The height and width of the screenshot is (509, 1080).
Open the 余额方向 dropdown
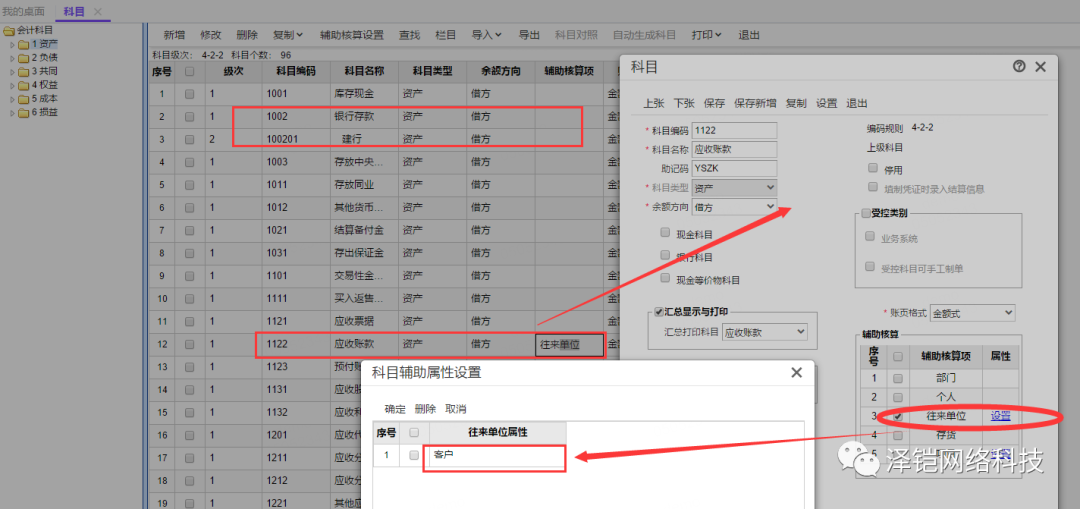pos(734,207)
